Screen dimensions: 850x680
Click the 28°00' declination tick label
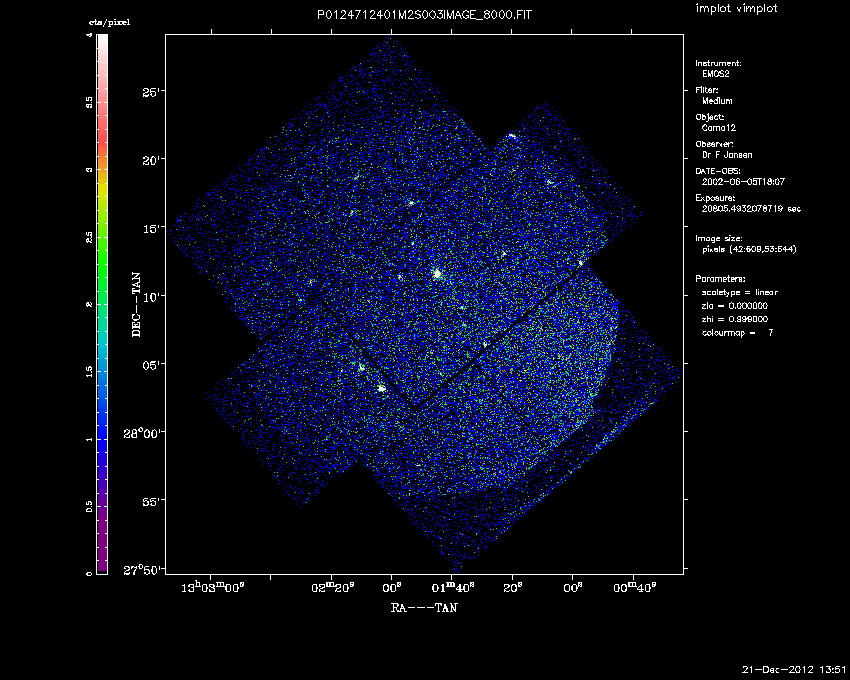143,433
